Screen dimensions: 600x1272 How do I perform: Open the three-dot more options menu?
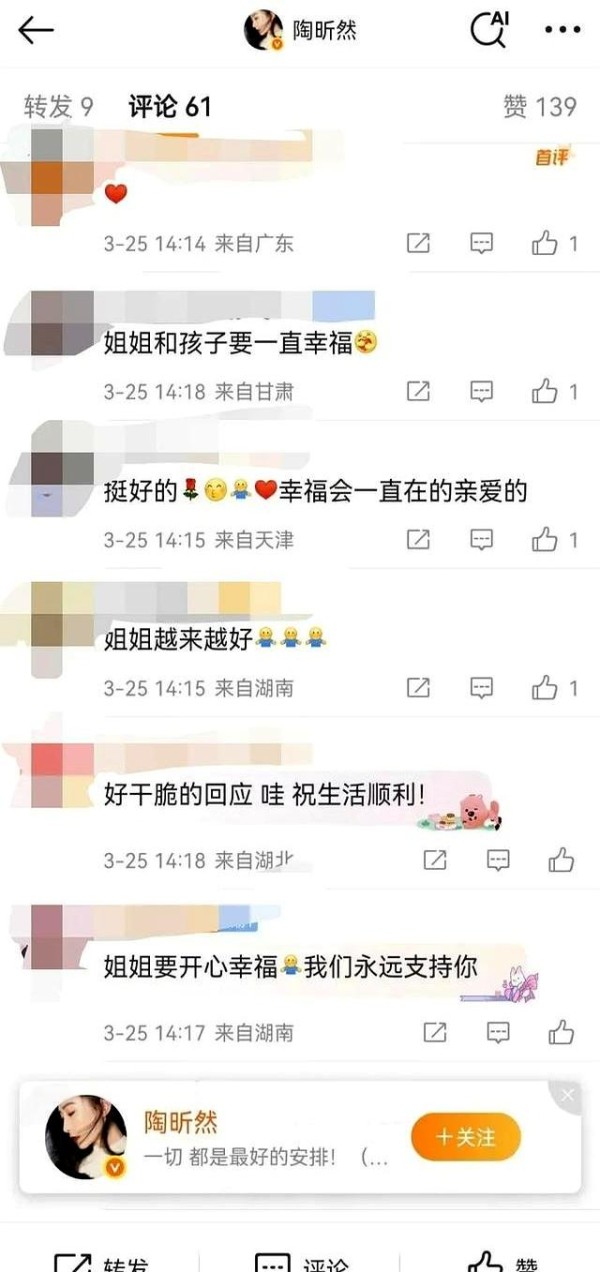click(x=562, y=30)
